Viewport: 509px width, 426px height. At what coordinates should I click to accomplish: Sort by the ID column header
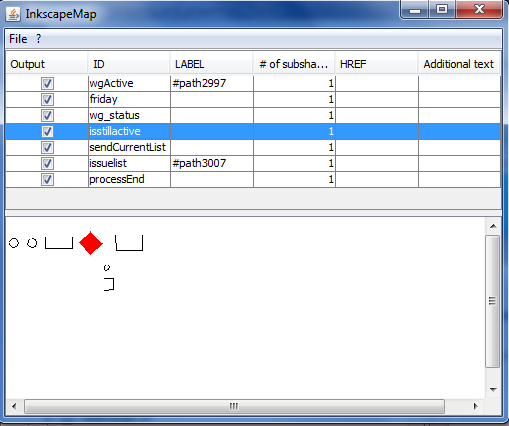tap(129, 64)
